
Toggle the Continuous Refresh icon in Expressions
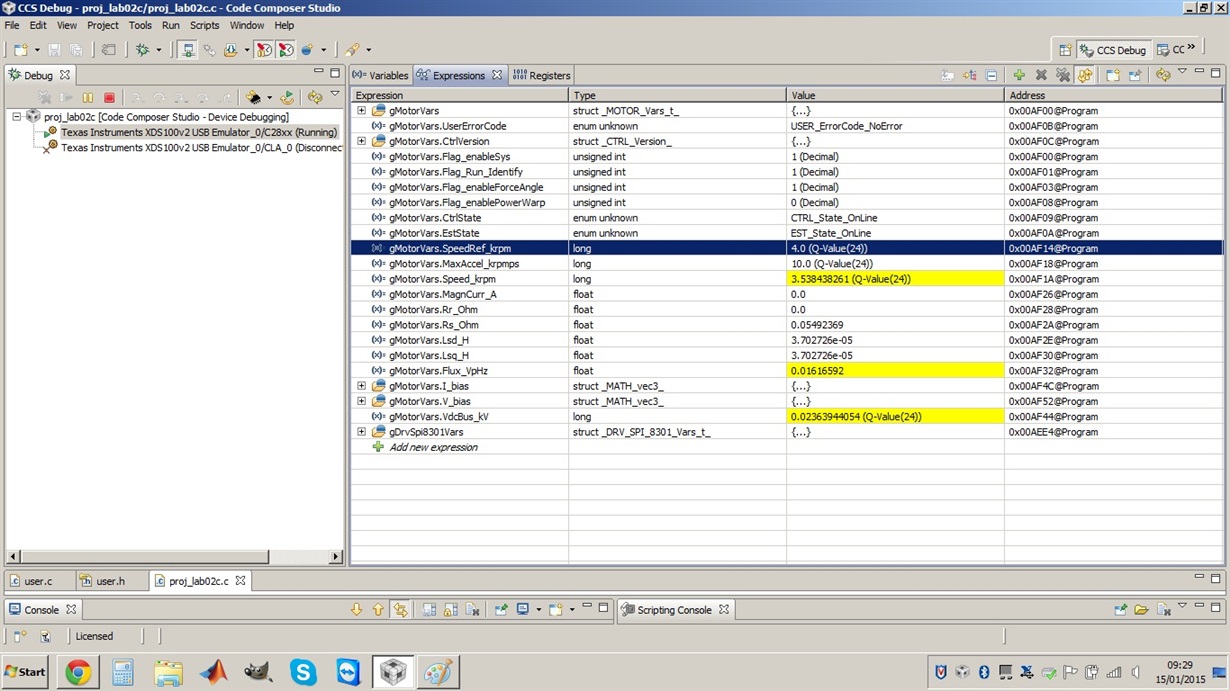coord(1085,75)
